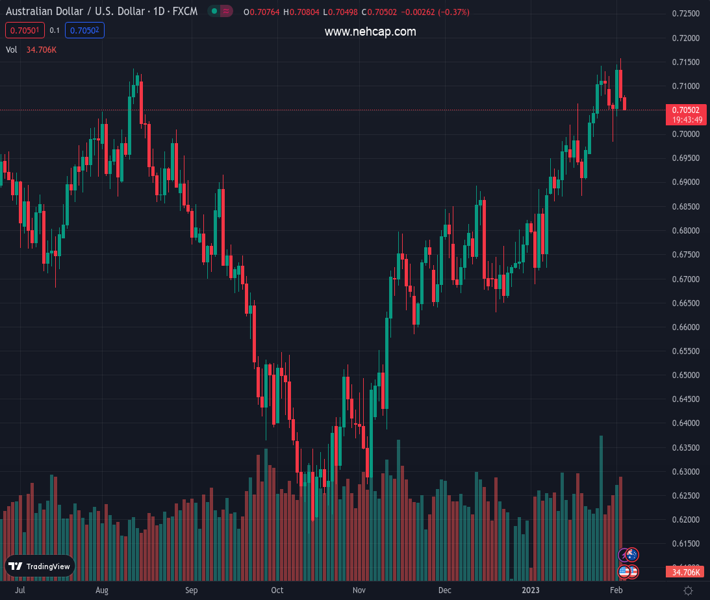Click the high value H0.70804
This screenshot has width=710, height=600.
pyautogui.click(x=301, y=12)
